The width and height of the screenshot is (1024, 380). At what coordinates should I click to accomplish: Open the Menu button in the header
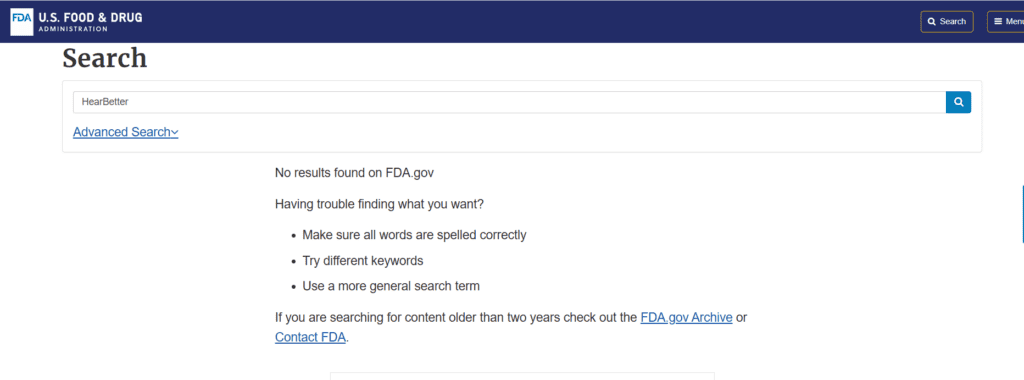pyautogui.click(x=1006, y=22)
